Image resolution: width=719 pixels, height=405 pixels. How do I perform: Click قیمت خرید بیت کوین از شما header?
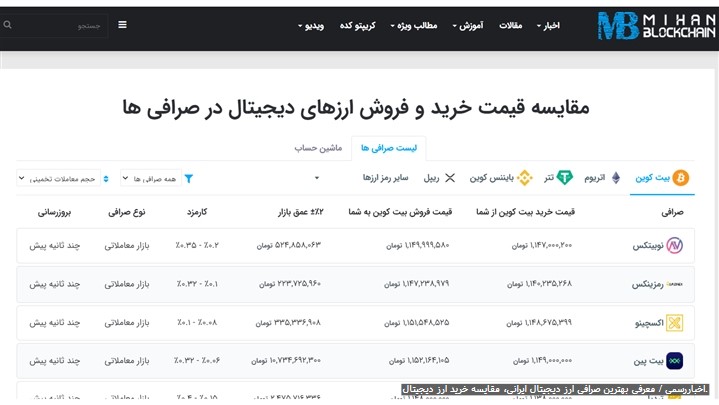525,212
